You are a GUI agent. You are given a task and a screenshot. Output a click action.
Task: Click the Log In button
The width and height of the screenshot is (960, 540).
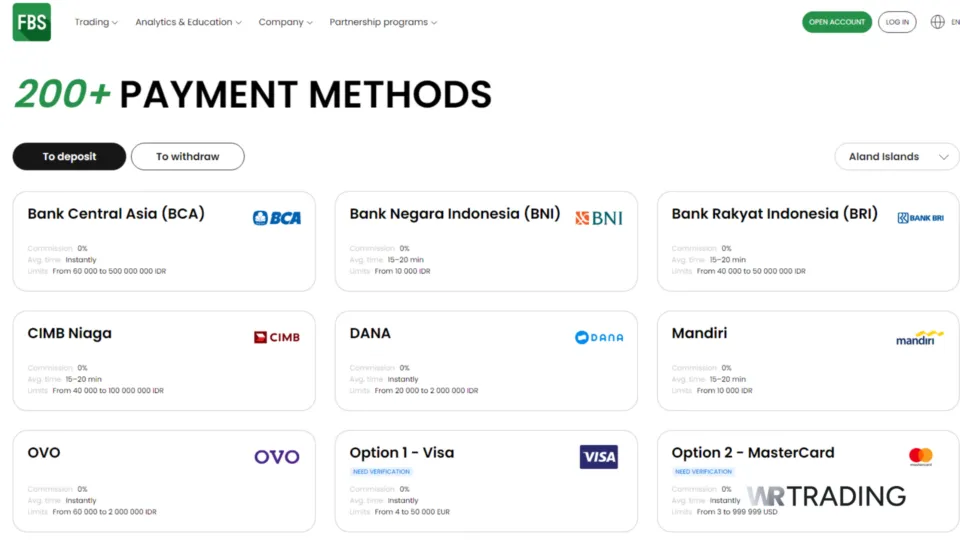point(897,22)
